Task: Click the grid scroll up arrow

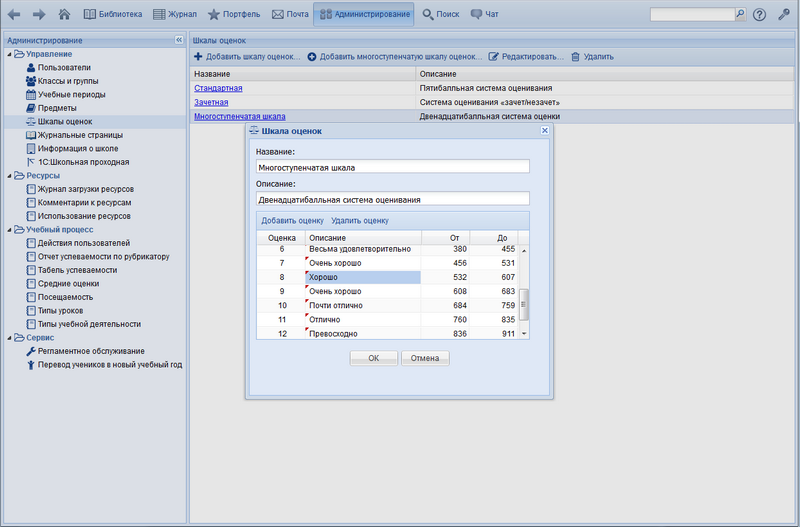Action: (x=523, y=250)
